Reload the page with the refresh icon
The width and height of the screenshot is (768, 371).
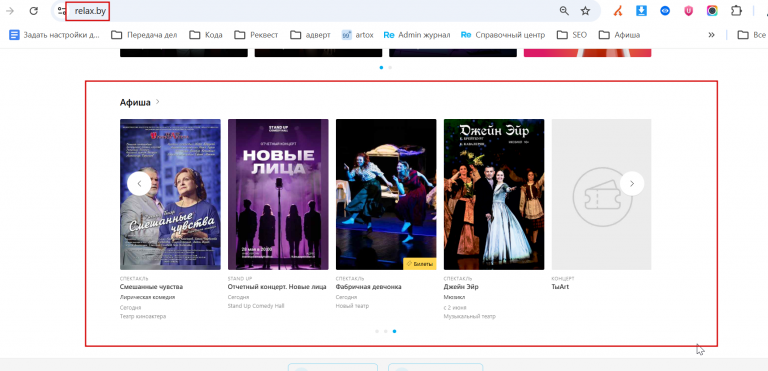tap(33, 11)
